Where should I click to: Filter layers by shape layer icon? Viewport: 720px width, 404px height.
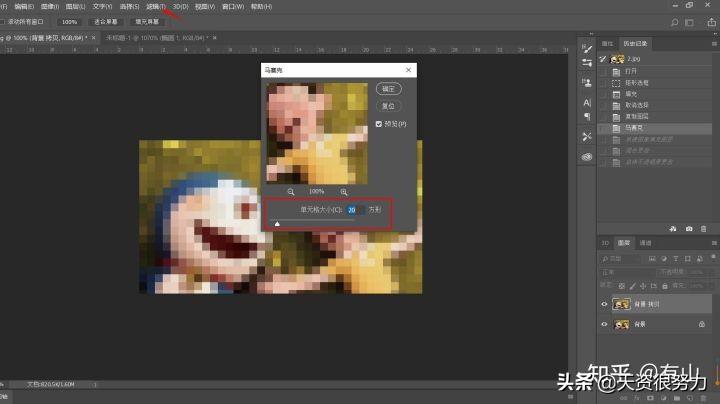click(x=687, y=259)
